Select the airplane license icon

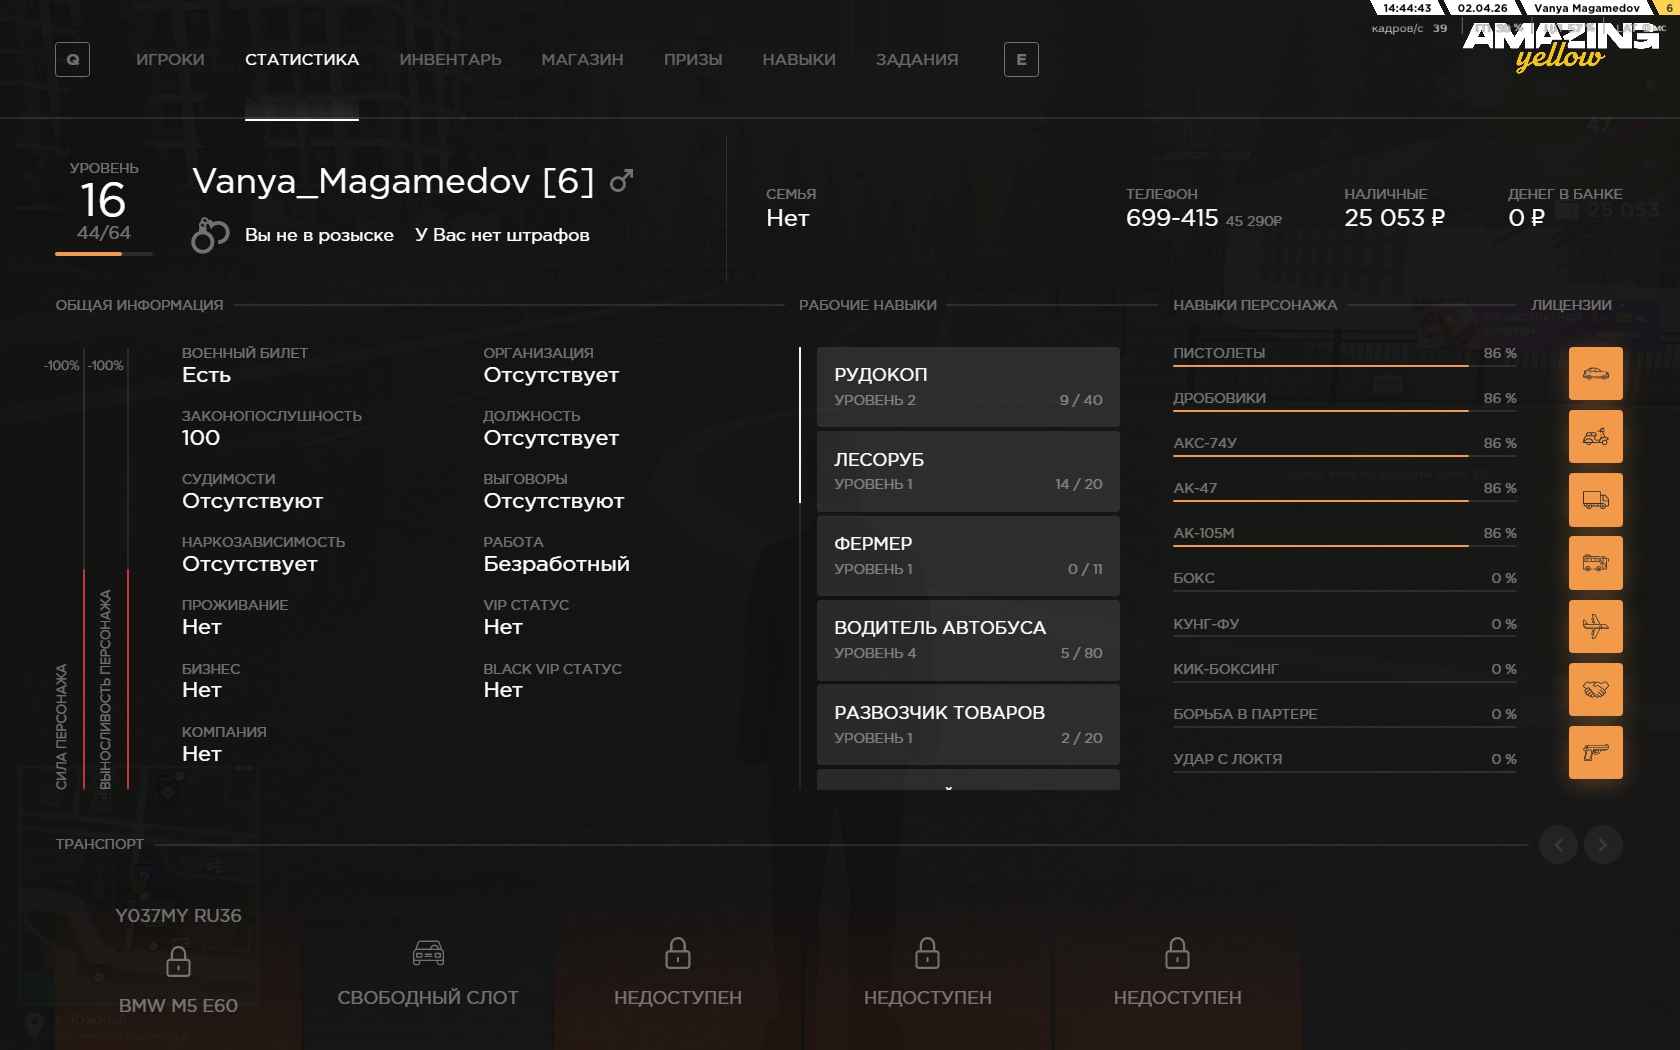[1595, 626]
